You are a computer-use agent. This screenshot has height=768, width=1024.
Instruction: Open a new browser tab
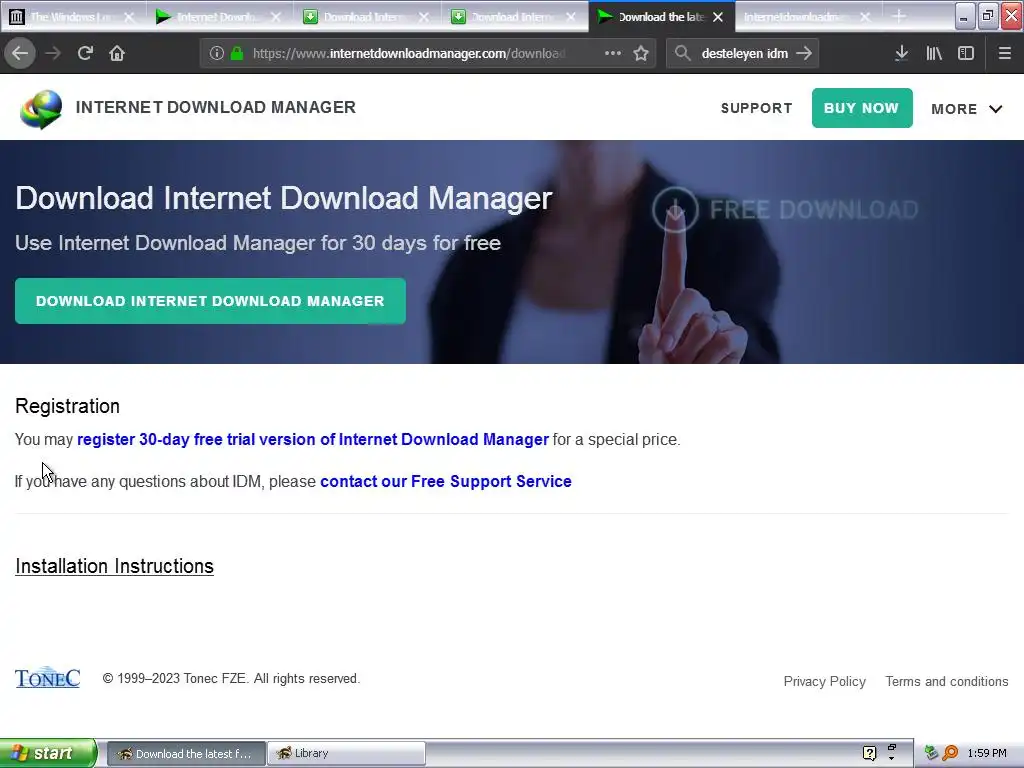click(899, 17)
